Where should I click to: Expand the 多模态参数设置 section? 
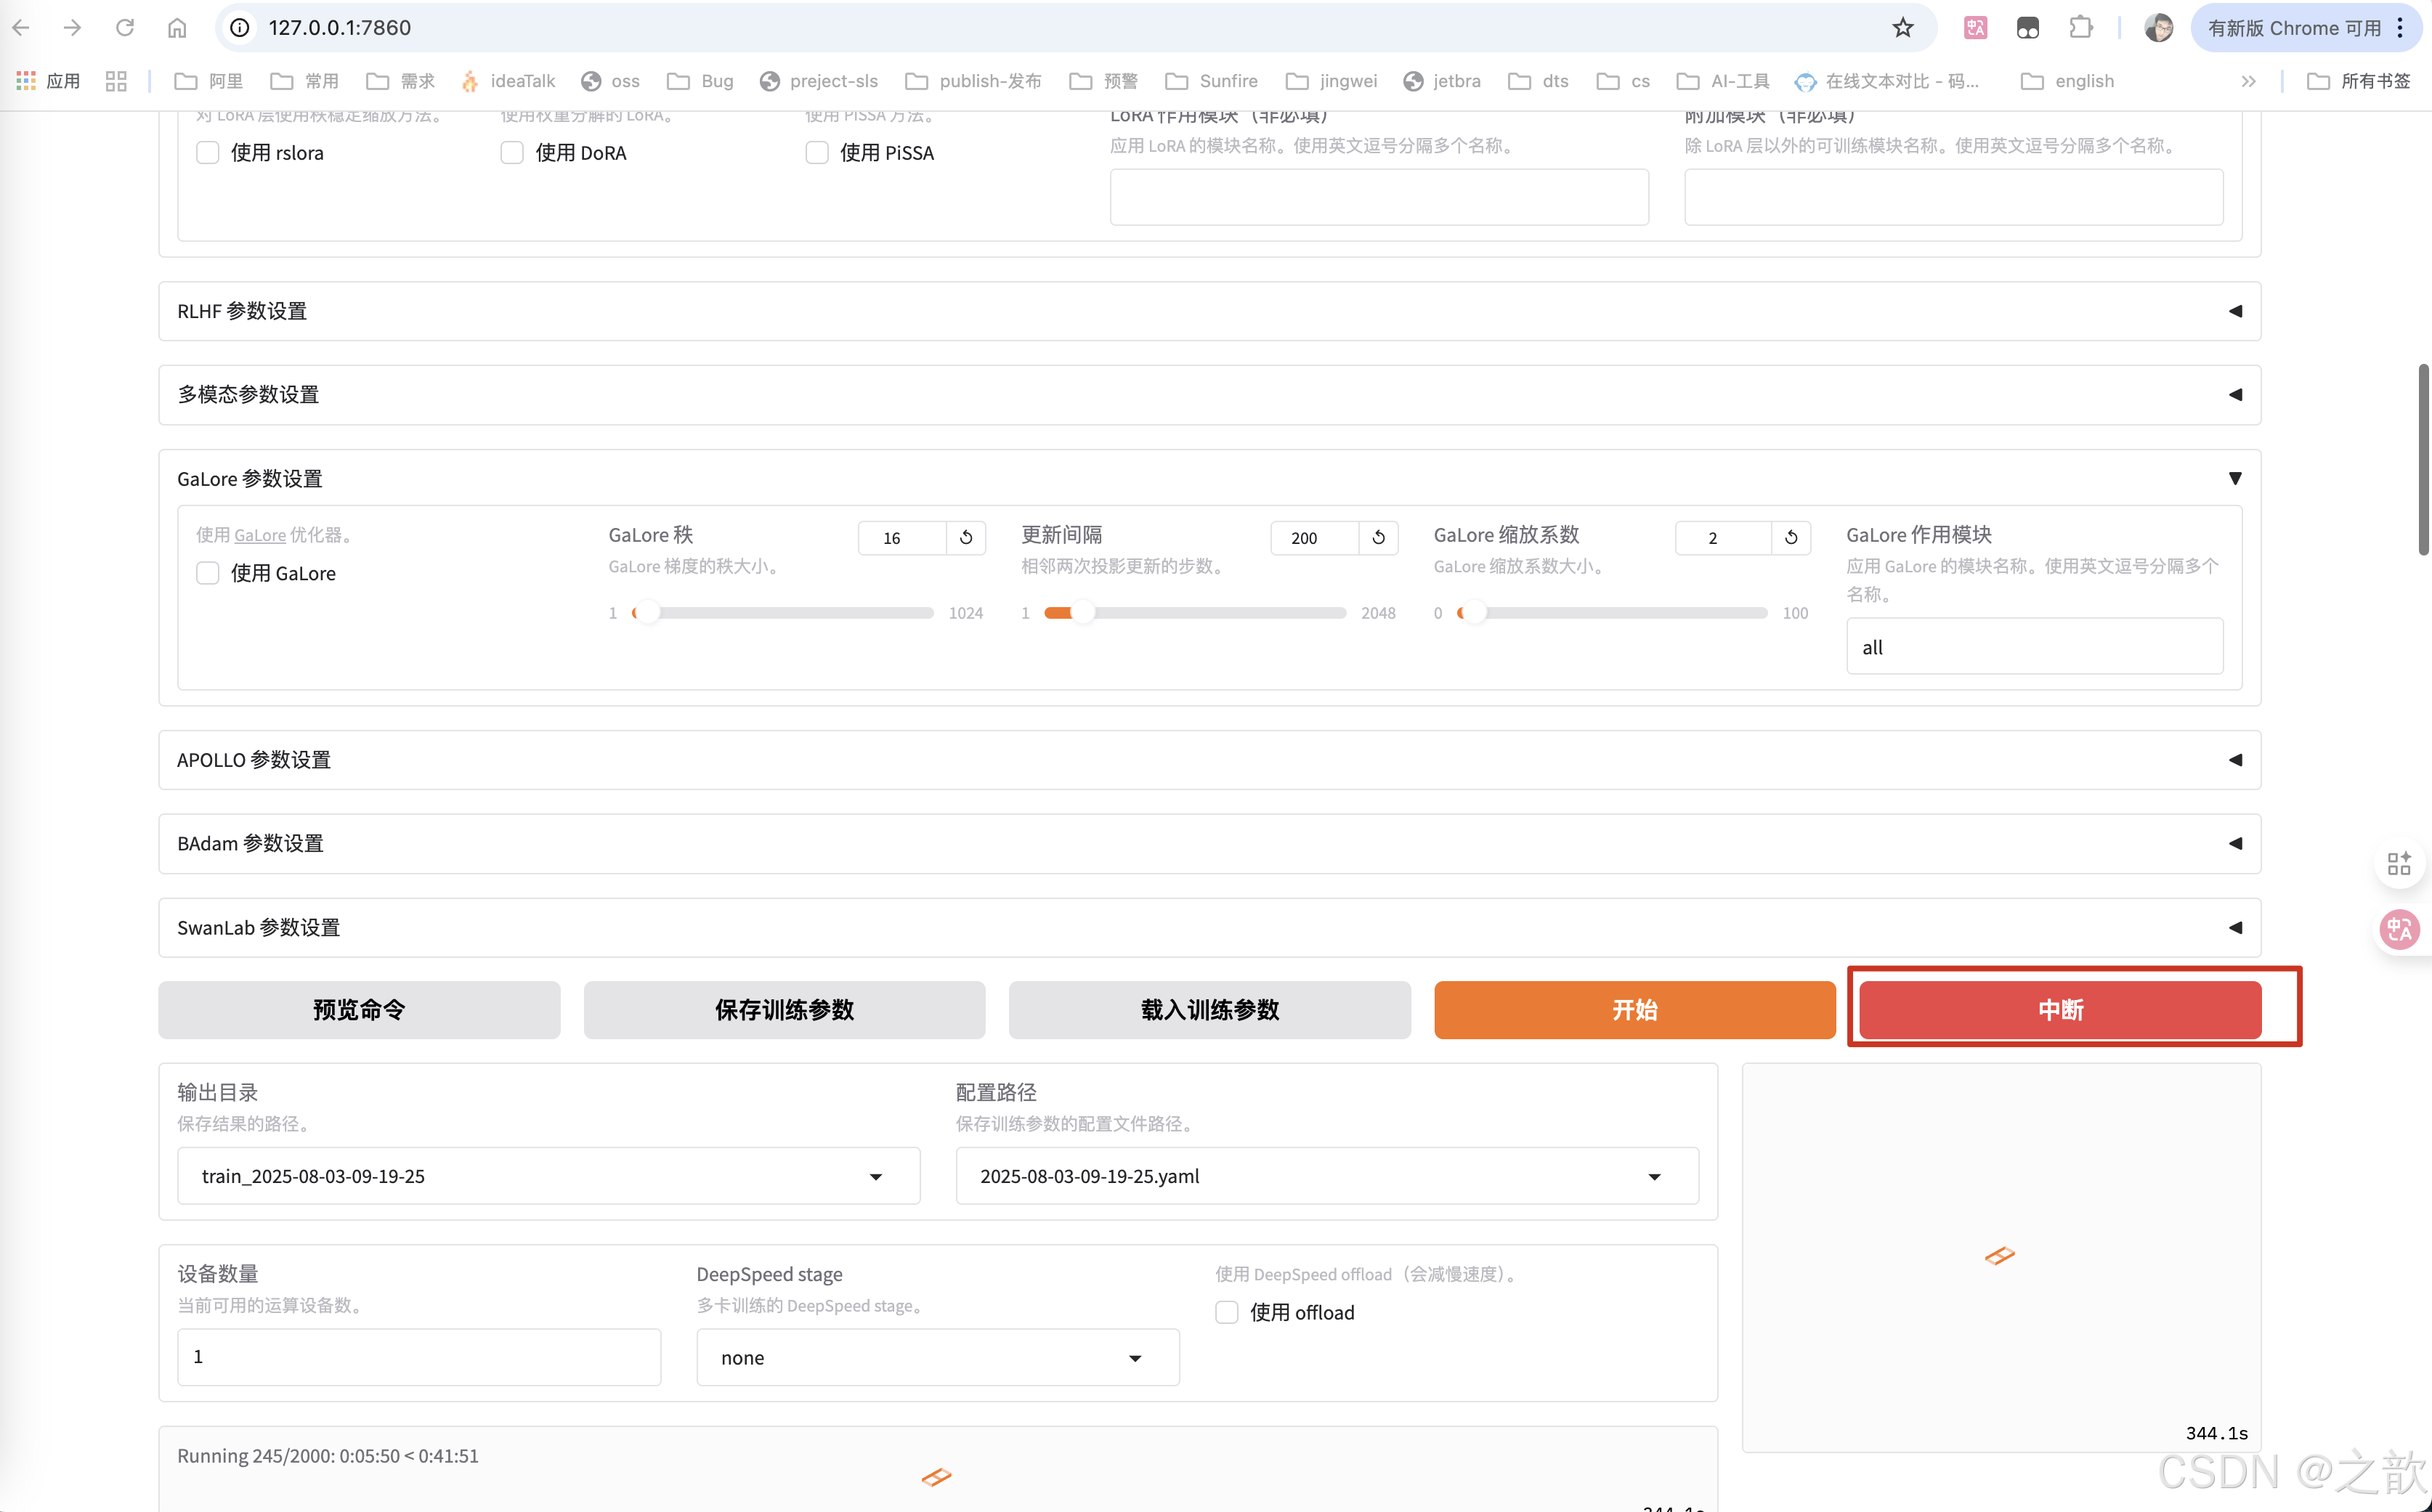(1209, 394)
